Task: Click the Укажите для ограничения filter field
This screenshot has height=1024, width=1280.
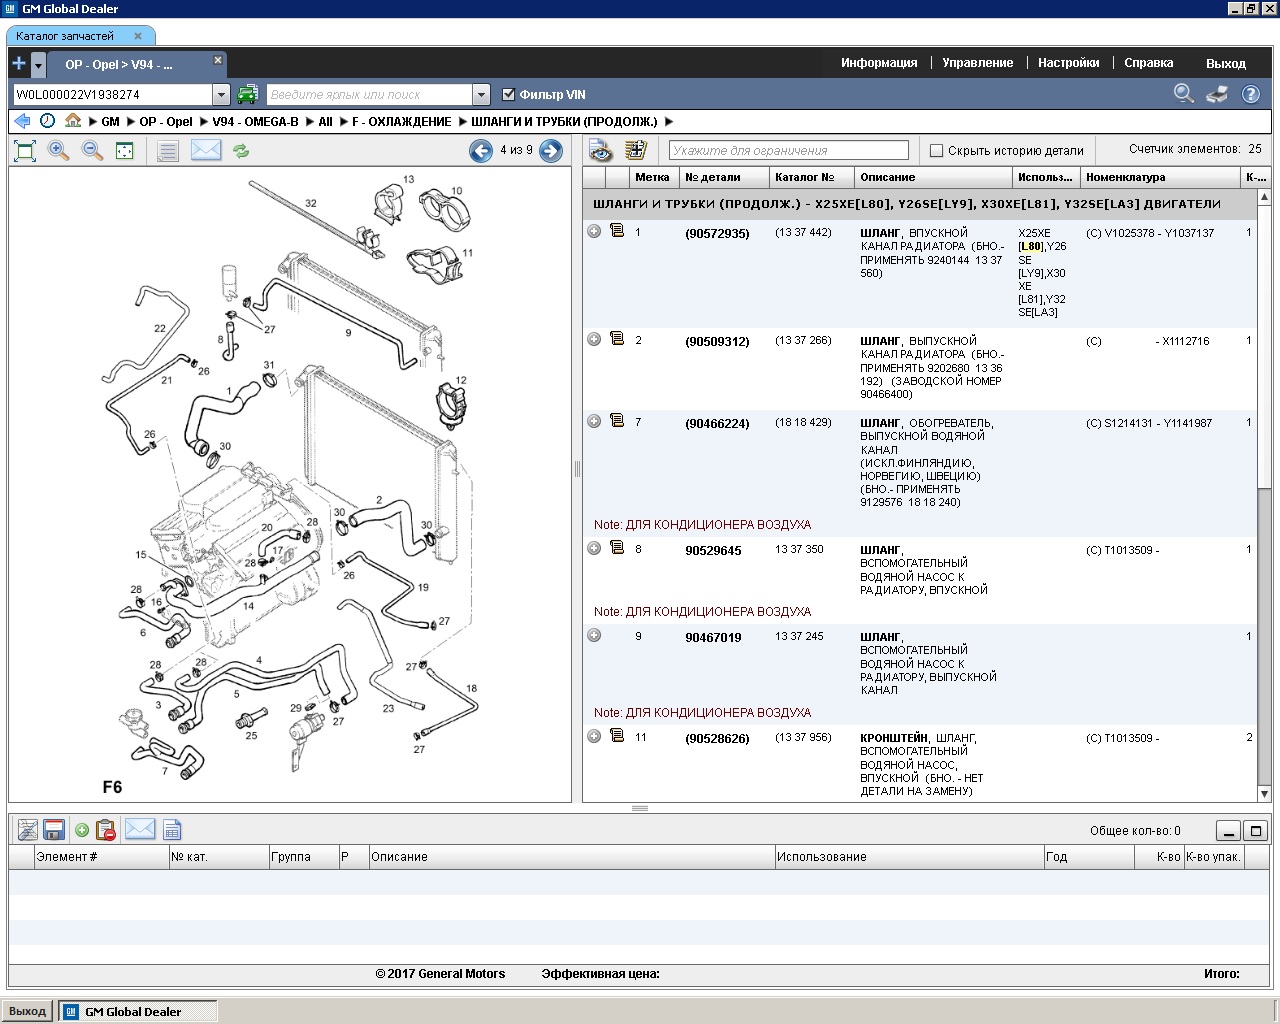Action: [788, 151]
